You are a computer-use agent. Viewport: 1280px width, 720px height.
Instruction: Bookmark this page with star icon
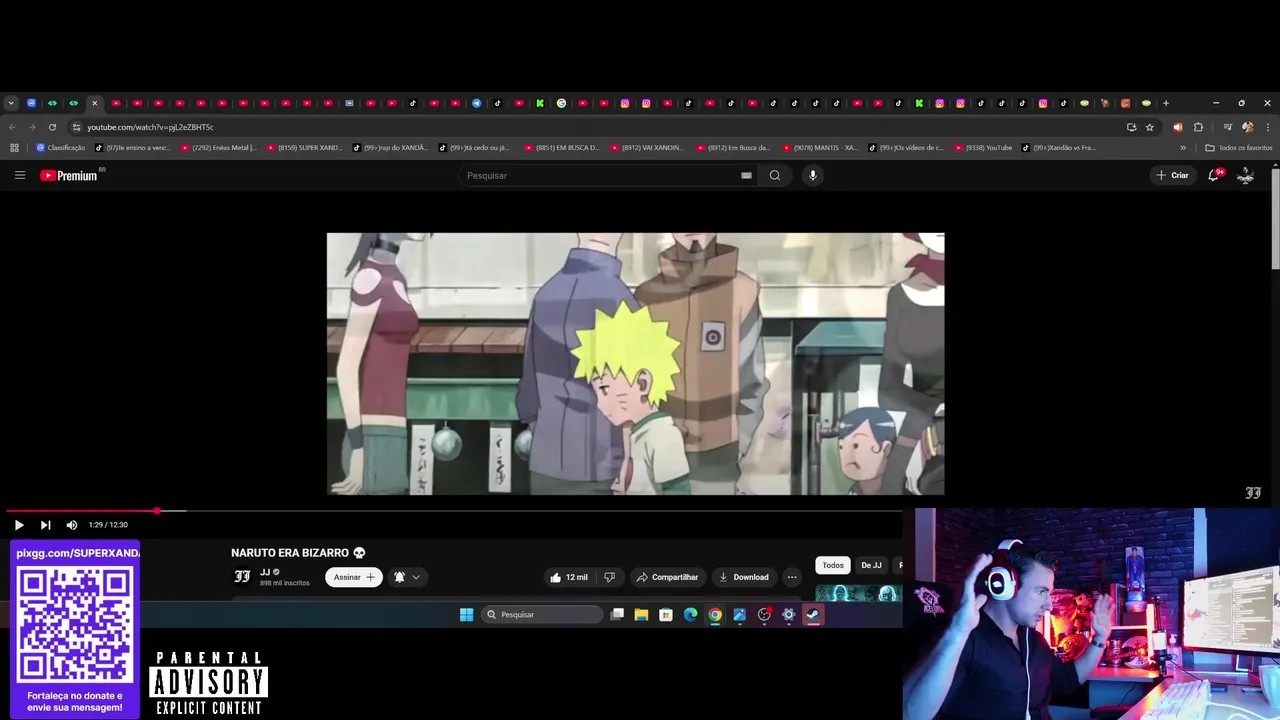[x=1150, y=127]
